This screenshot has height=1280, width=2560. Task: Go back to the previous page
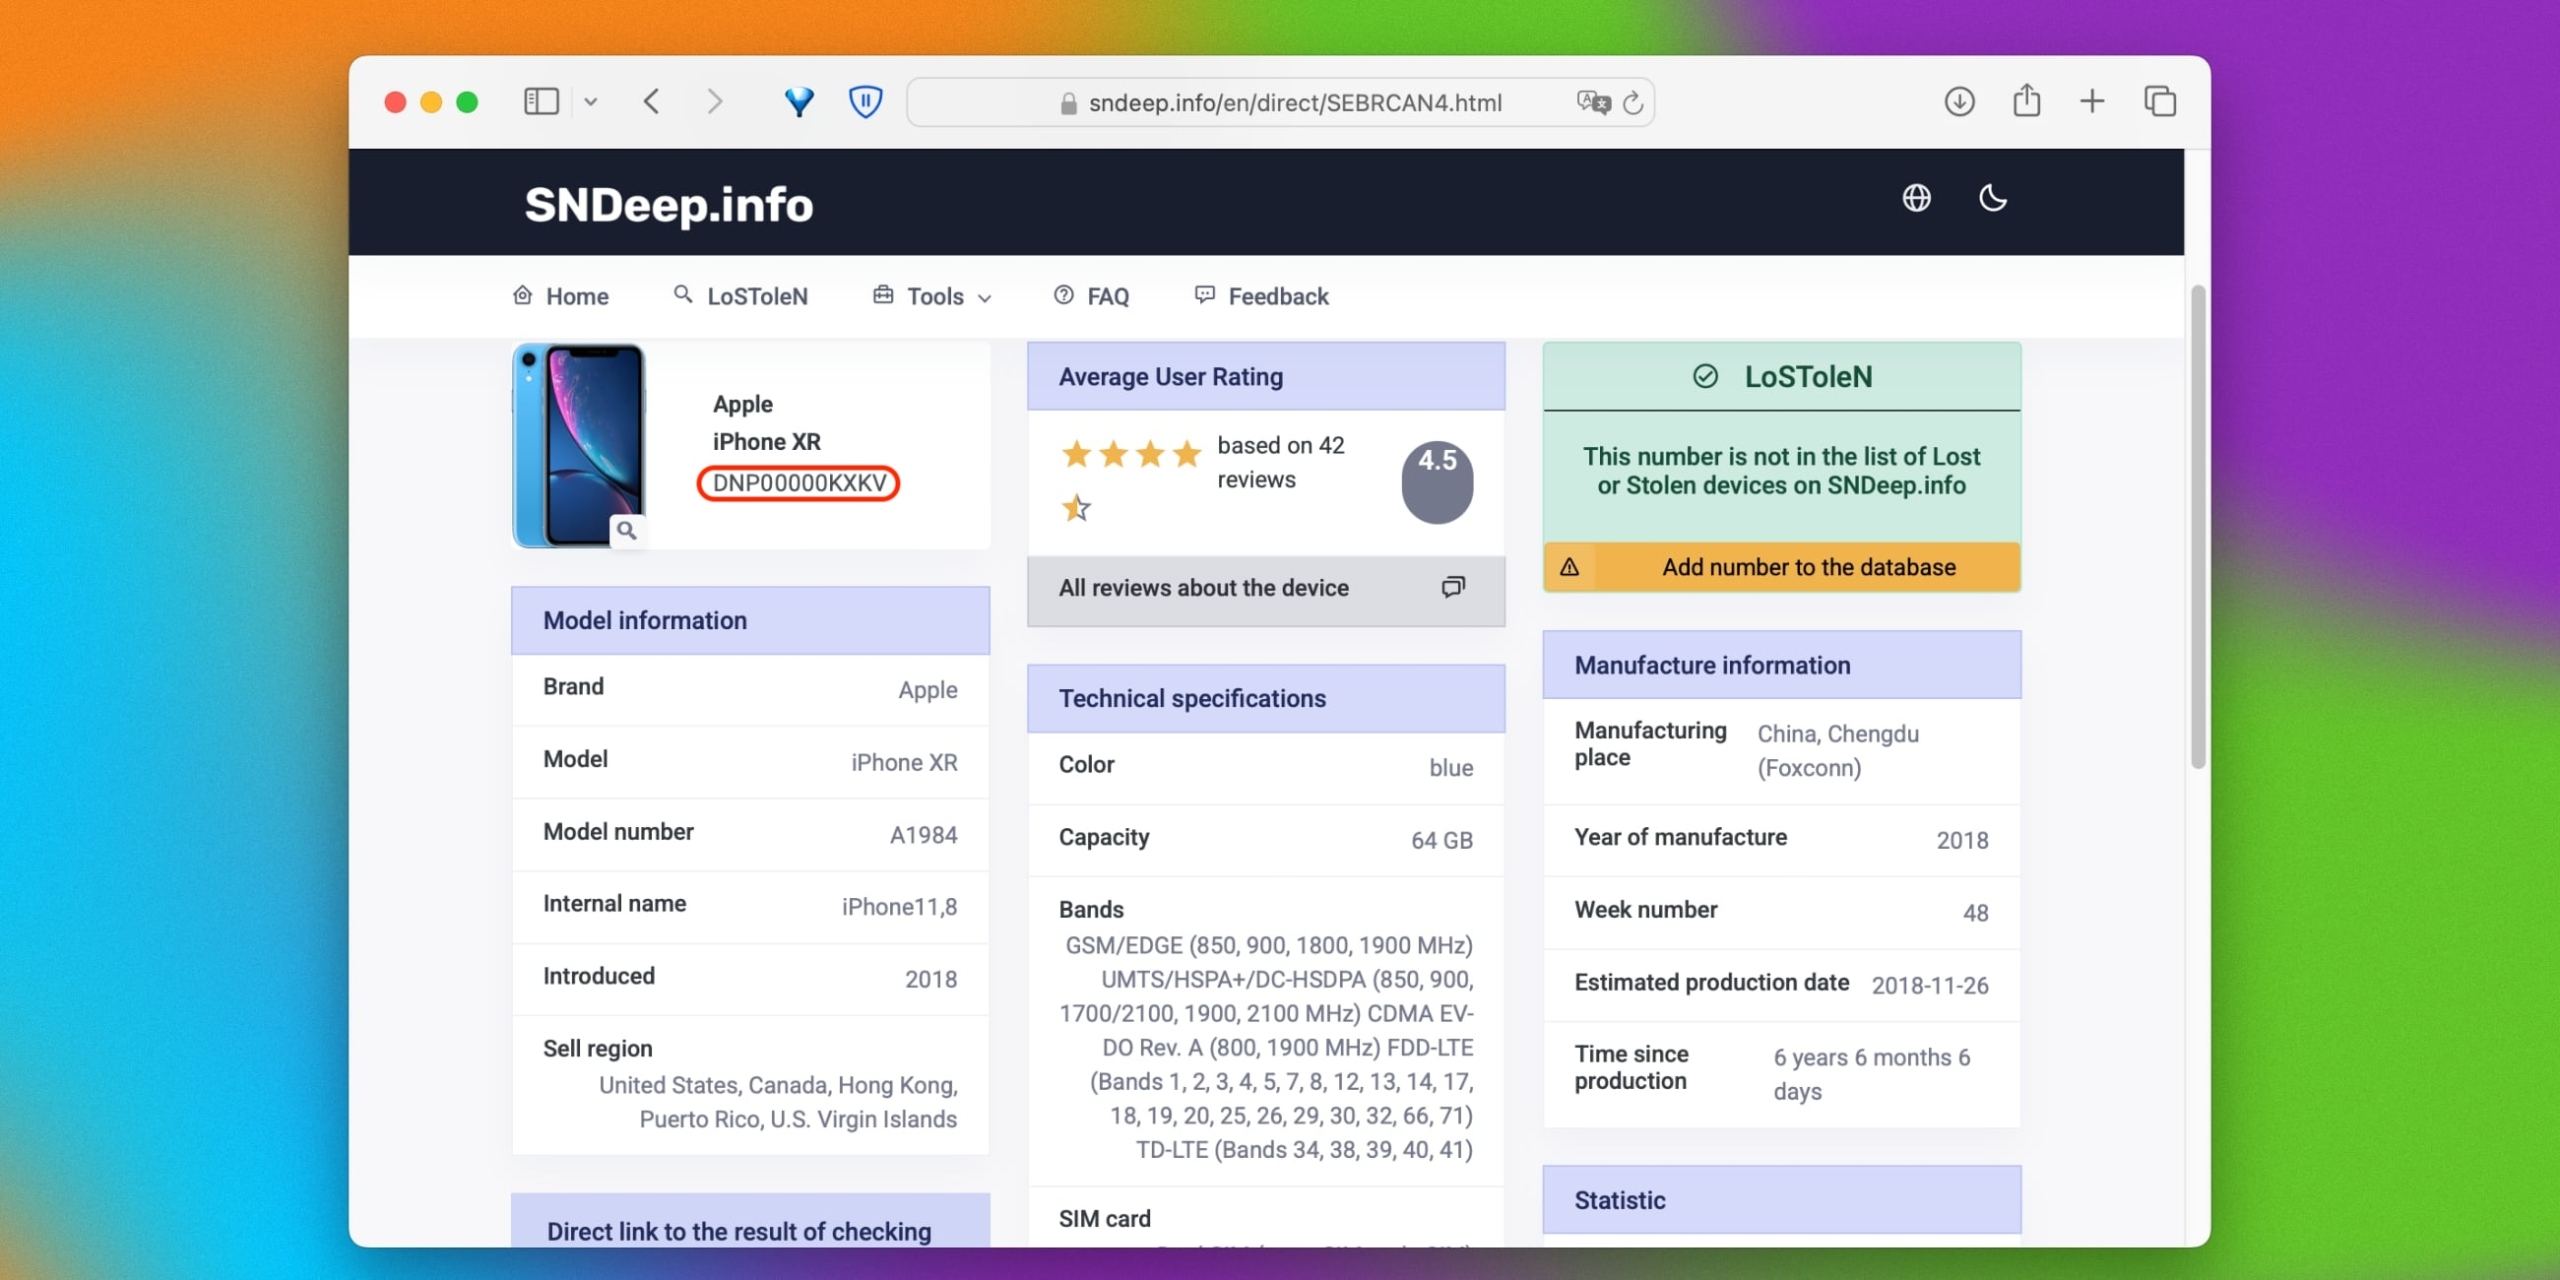point(652,102)
